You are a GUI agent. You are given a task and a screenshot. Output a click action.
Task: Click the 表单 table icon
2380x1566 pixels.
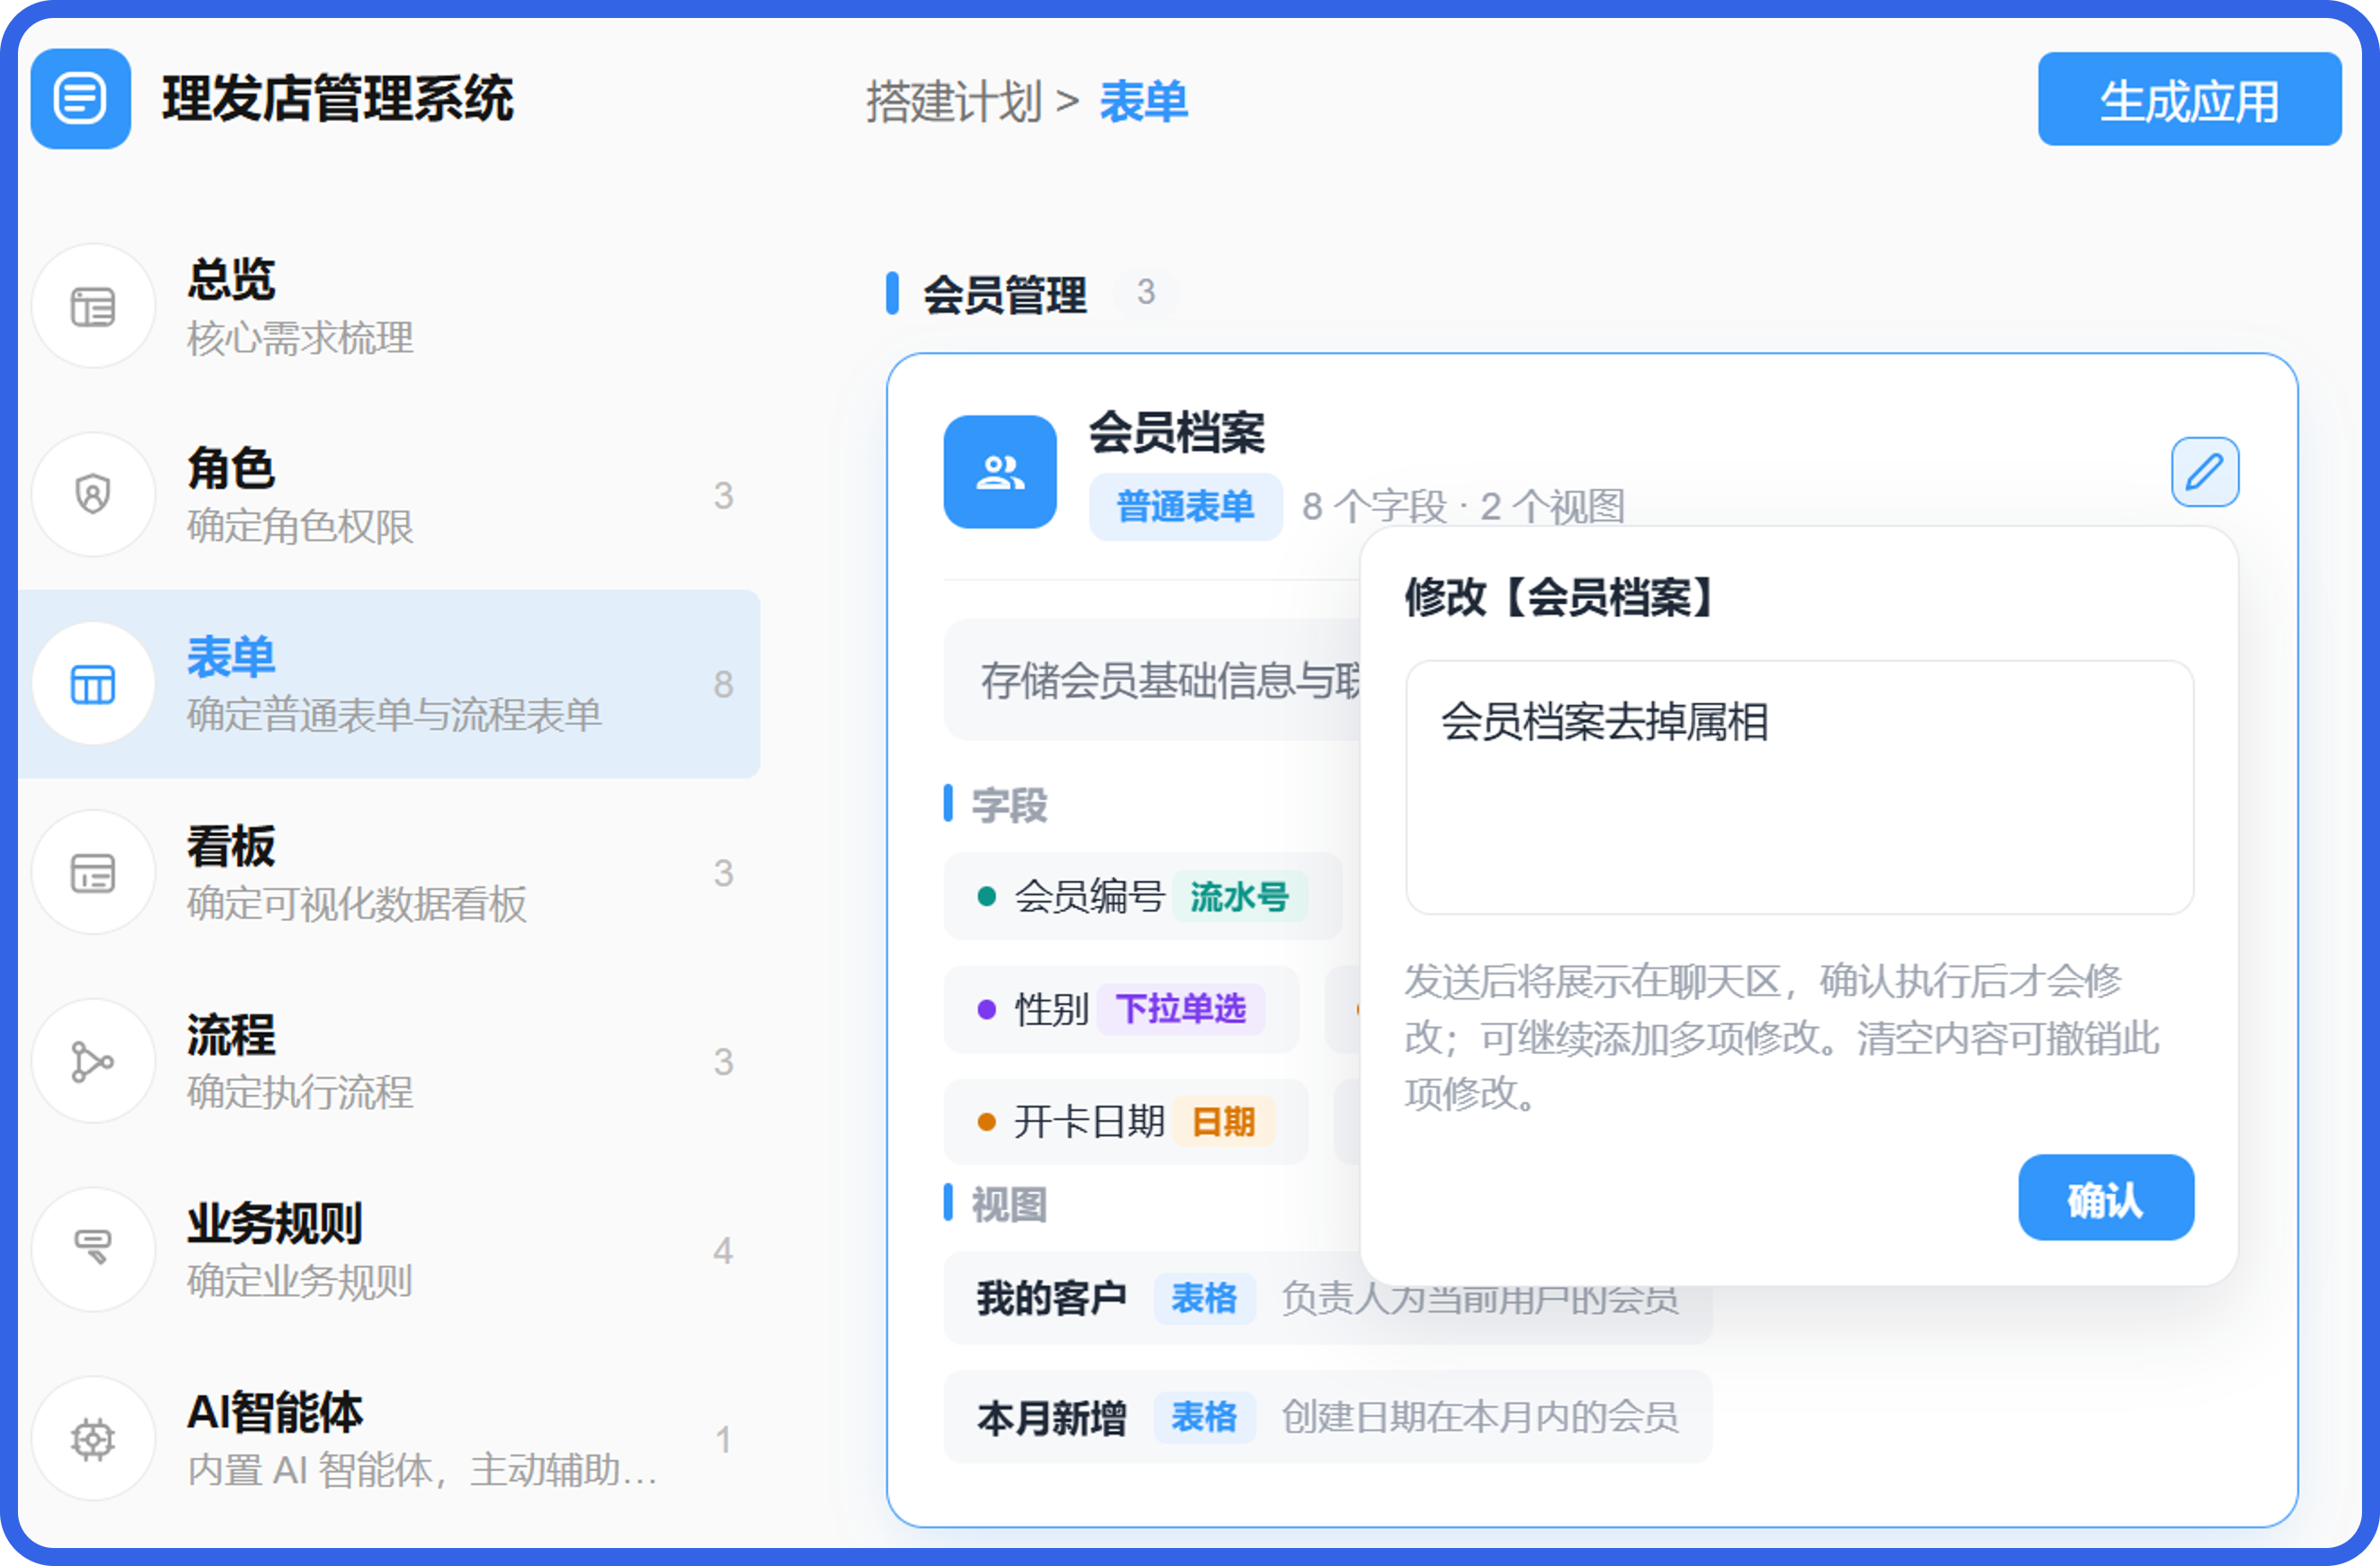point(93,684)
